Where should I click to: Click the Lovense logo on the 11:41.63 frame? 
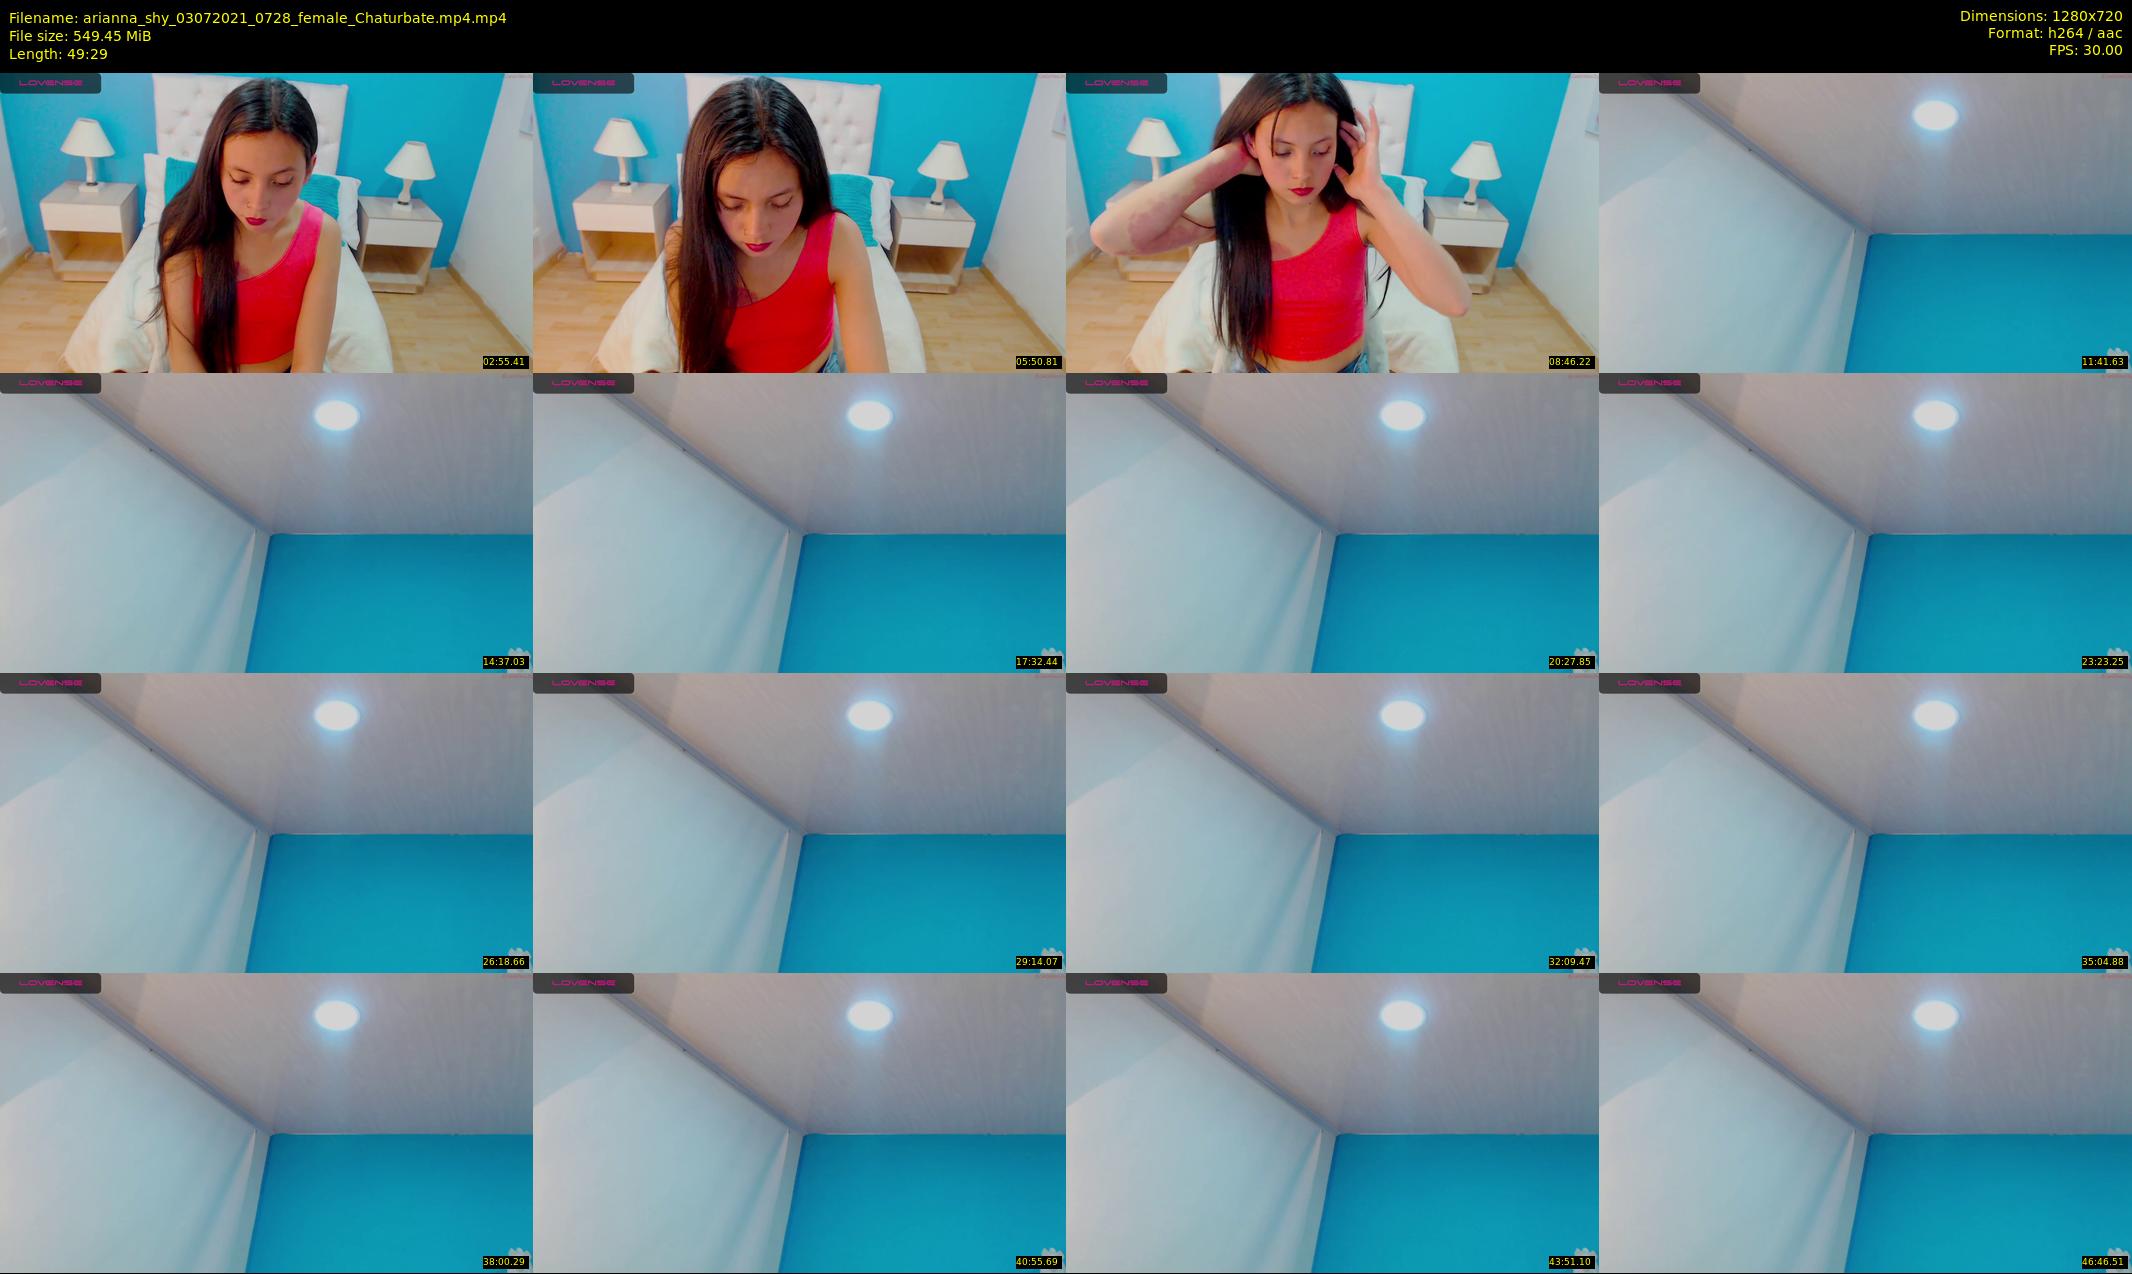(x=1649, y=83)
